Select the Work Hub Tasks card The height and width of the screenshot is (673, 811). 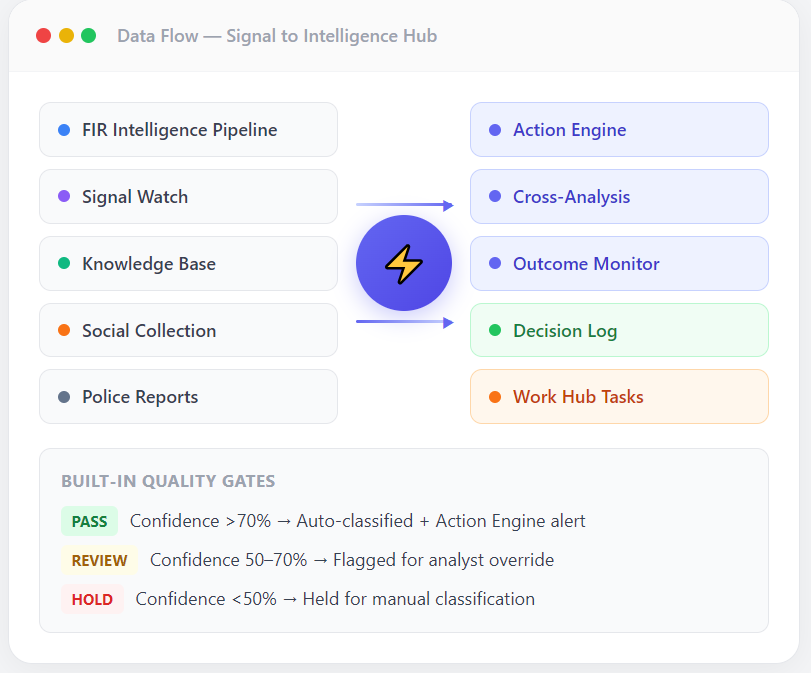619,397
